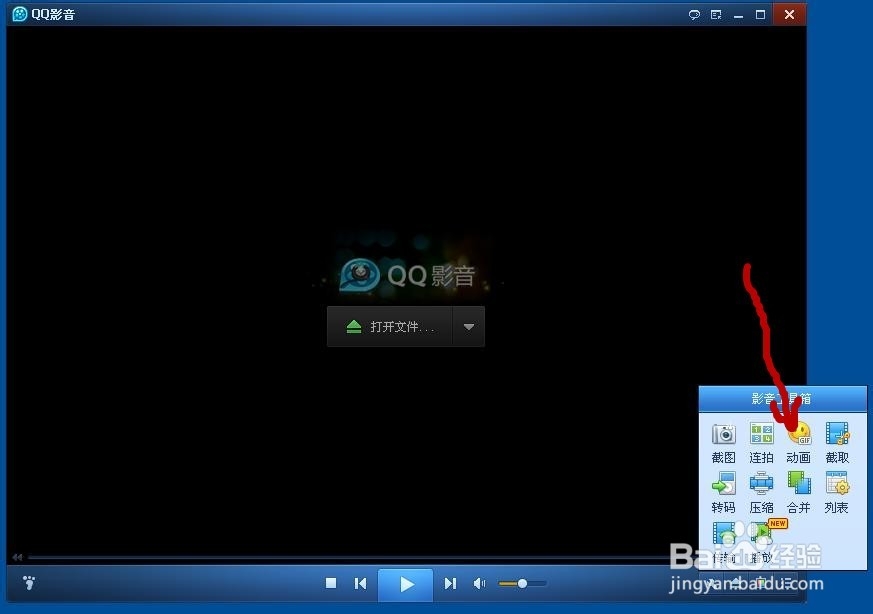Click the rewind arrows near progress bar
The height and width of the screenshot is (614, 873).
click(17, 557)
